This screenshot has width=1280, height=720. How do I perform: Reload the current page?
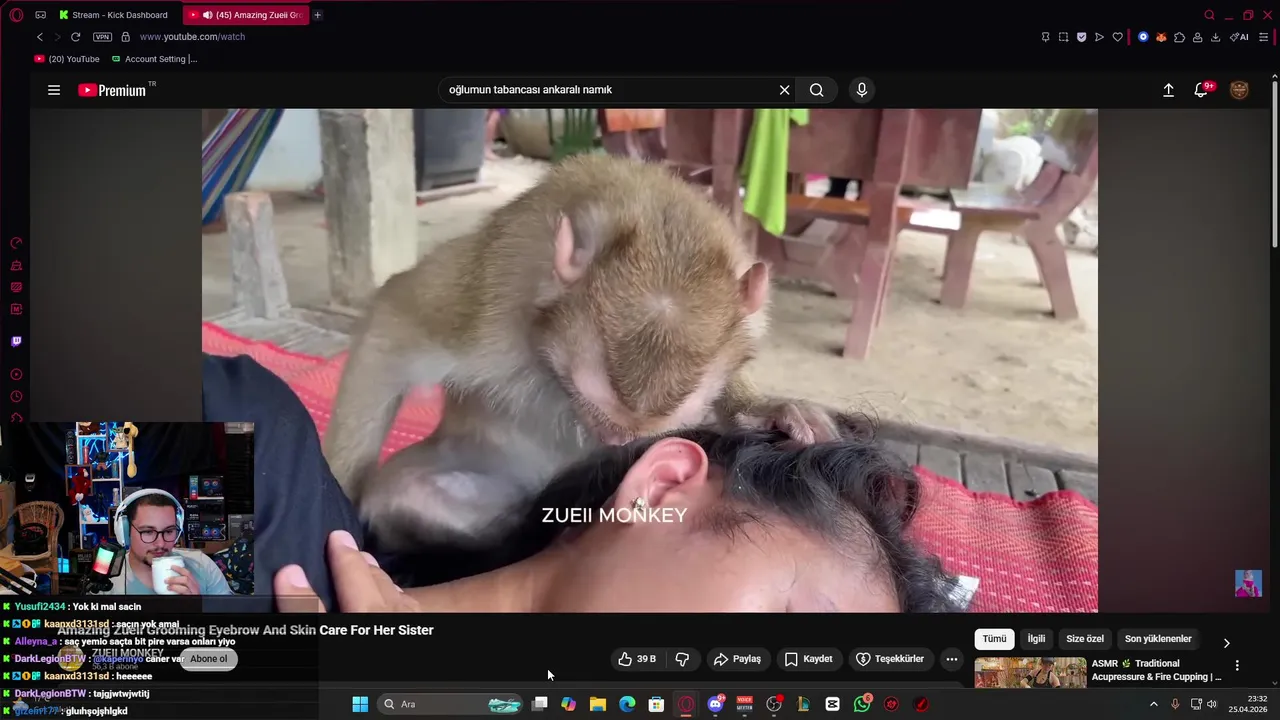pyautogui.click(x=75, y=37)
